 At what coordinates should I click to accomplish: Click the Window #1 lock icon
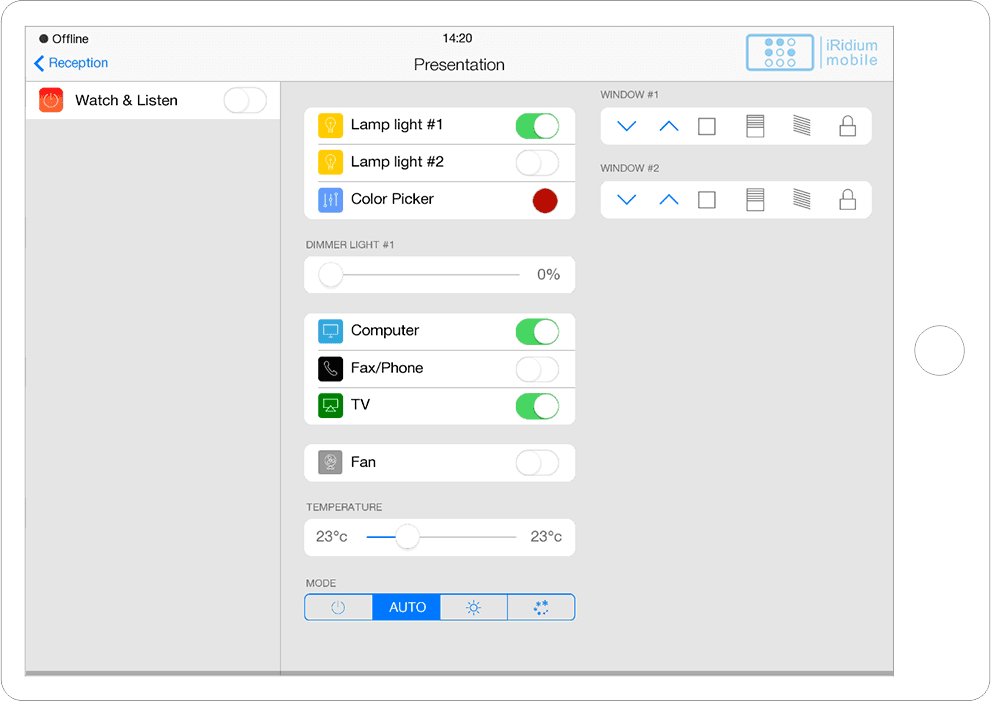(x=847, y=126)
